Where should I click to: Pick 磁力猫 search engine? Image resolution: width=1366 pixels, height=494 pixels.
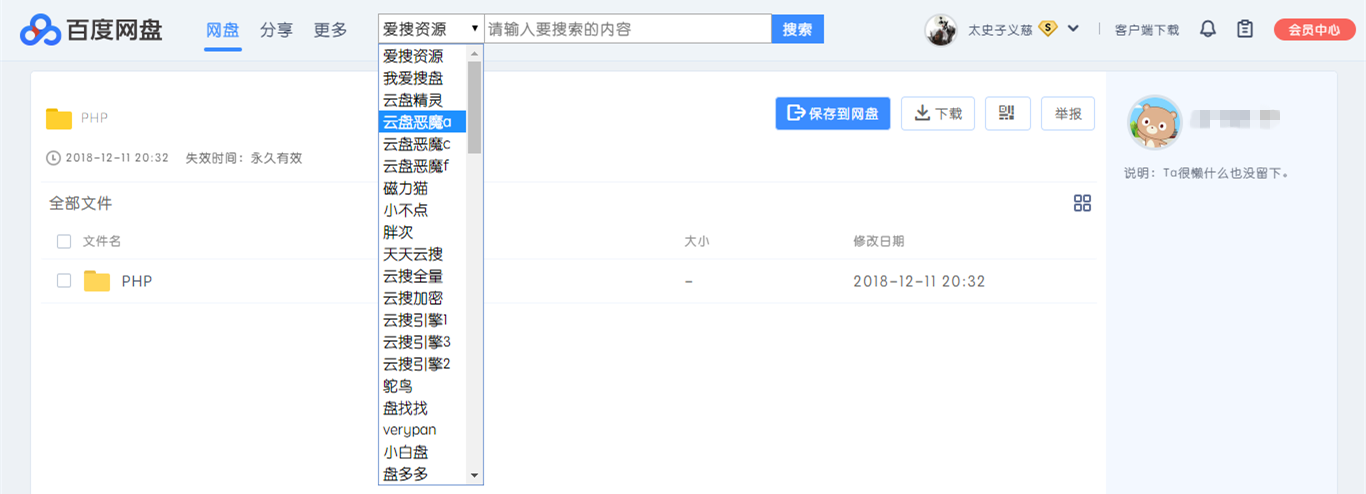tap(423, 188)
